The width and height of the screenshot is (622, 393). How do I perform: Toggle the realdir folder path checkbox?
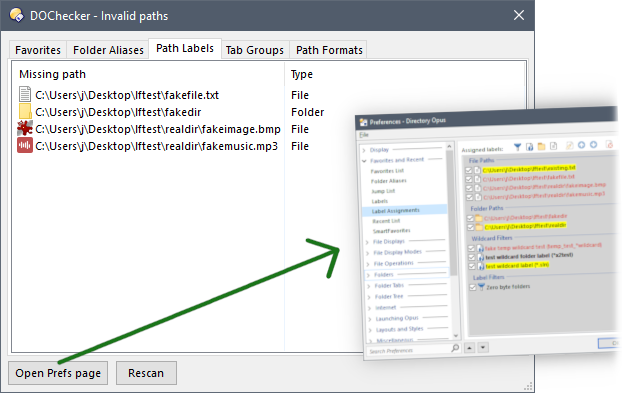pos(471,228)
